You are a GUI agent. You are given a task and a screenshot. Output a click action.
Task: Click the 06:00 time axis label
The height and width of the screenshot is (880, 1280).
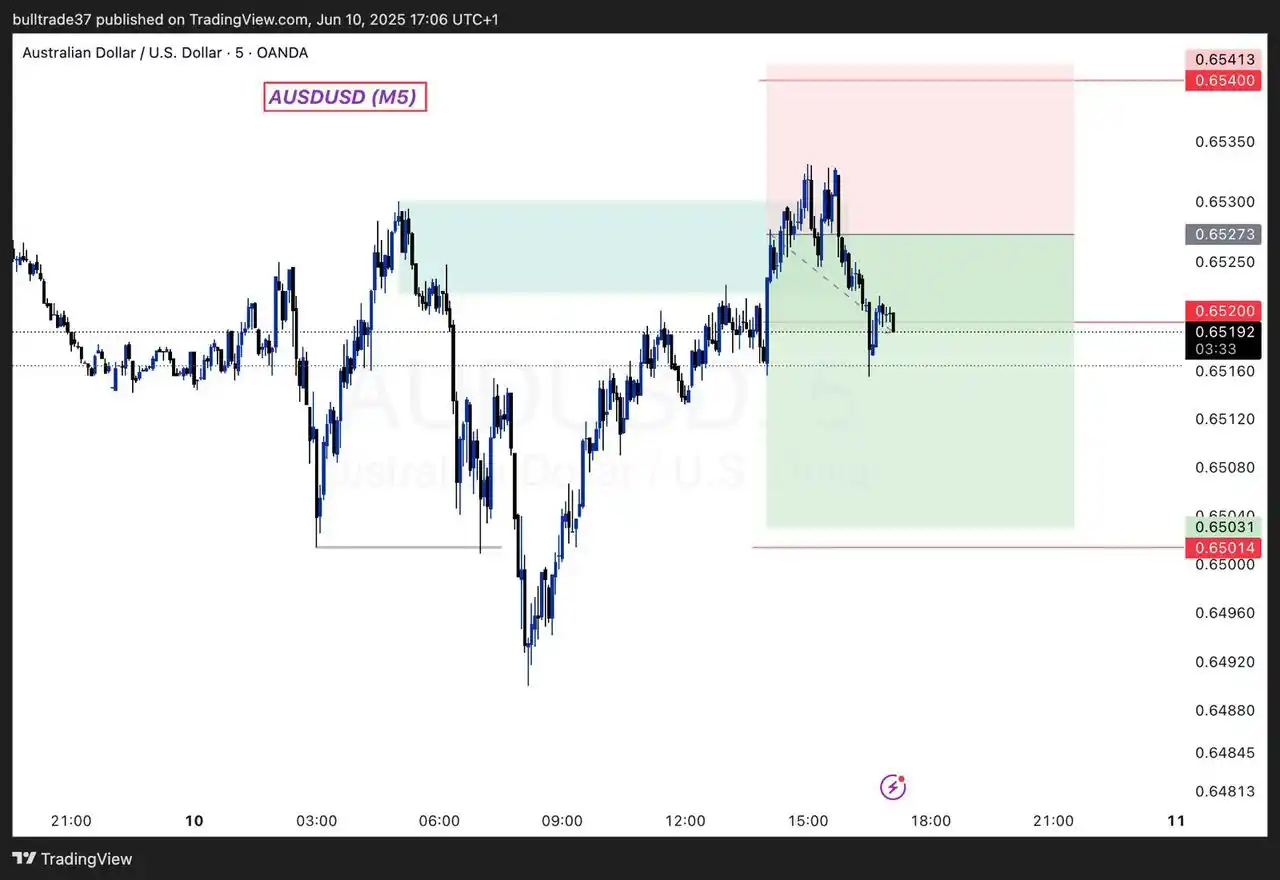pos(439,821)
